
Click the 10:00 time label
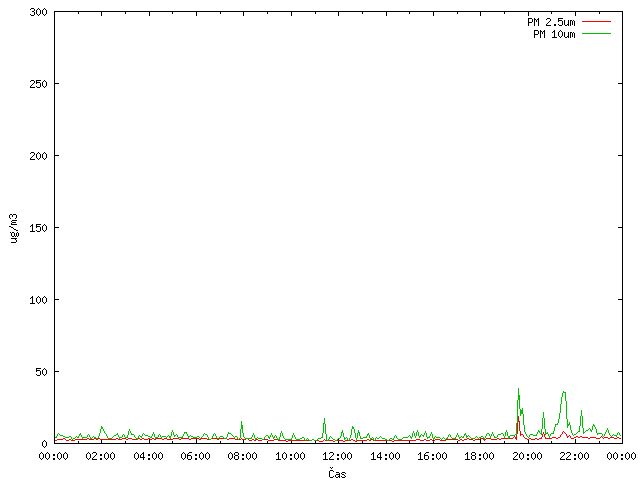point(290,456)
